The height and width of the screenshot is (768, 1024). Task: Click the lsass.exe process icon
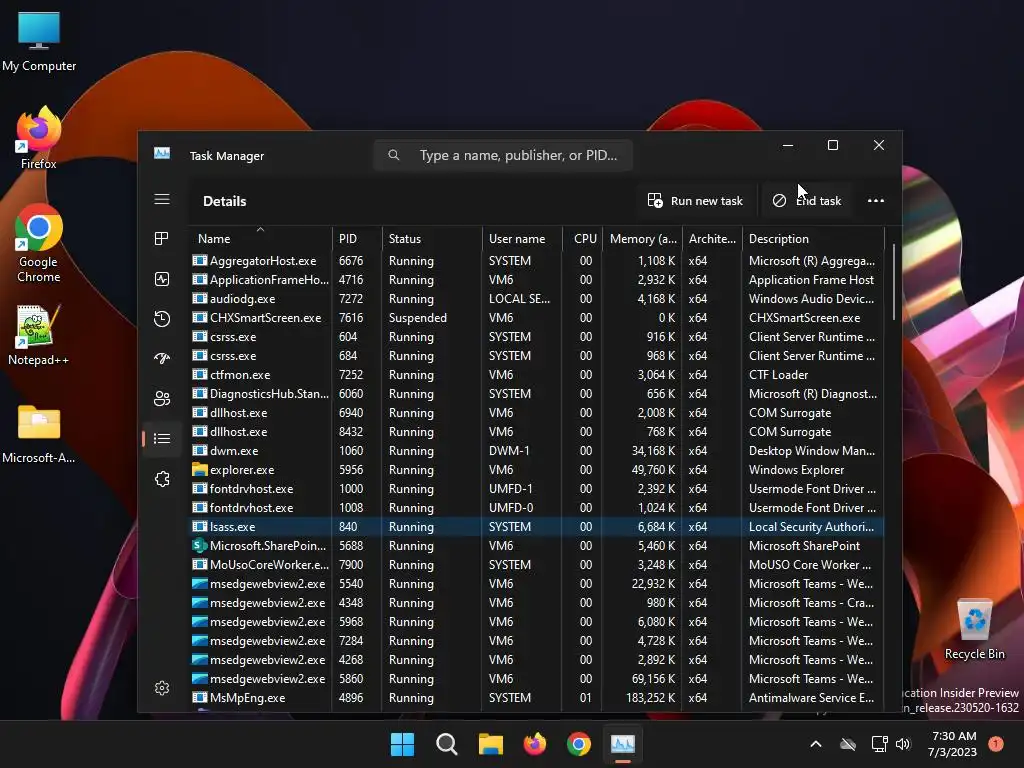click(x=199, y=526)
